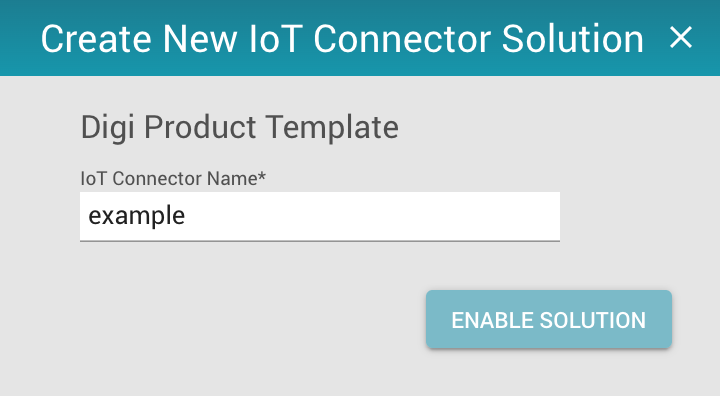Focus the IoT Connector Name input field

tap(320, 216)
